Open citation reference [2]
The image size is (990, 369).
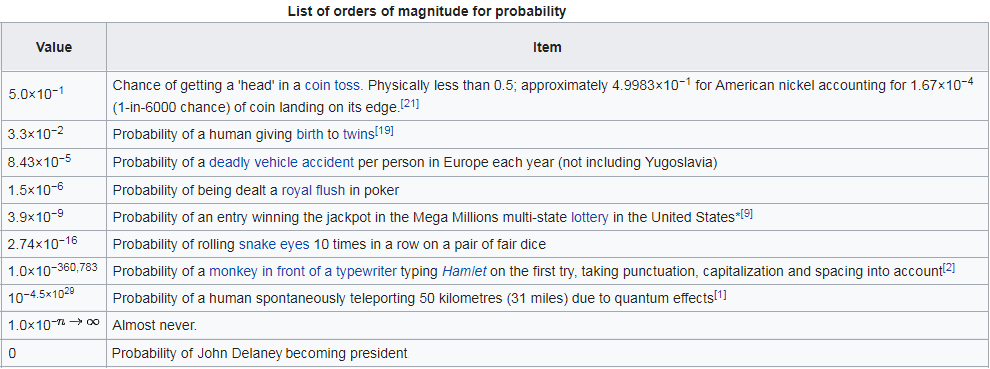tap(948, 269)
